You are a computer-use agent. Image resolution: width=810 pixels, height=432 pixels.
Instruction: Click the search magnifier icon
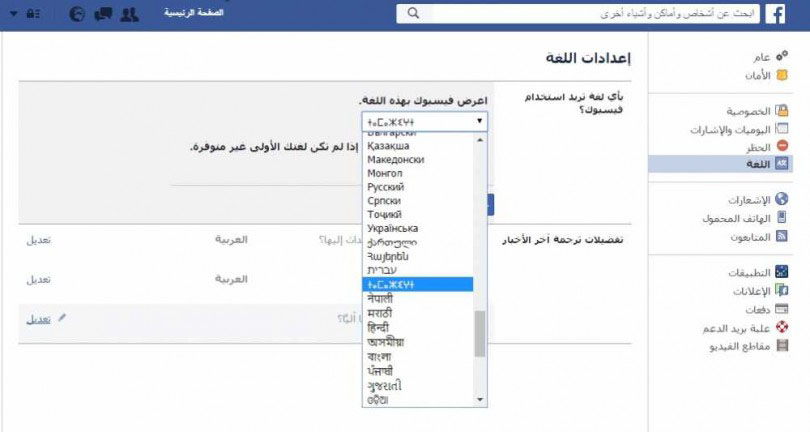tap(411, 15)
